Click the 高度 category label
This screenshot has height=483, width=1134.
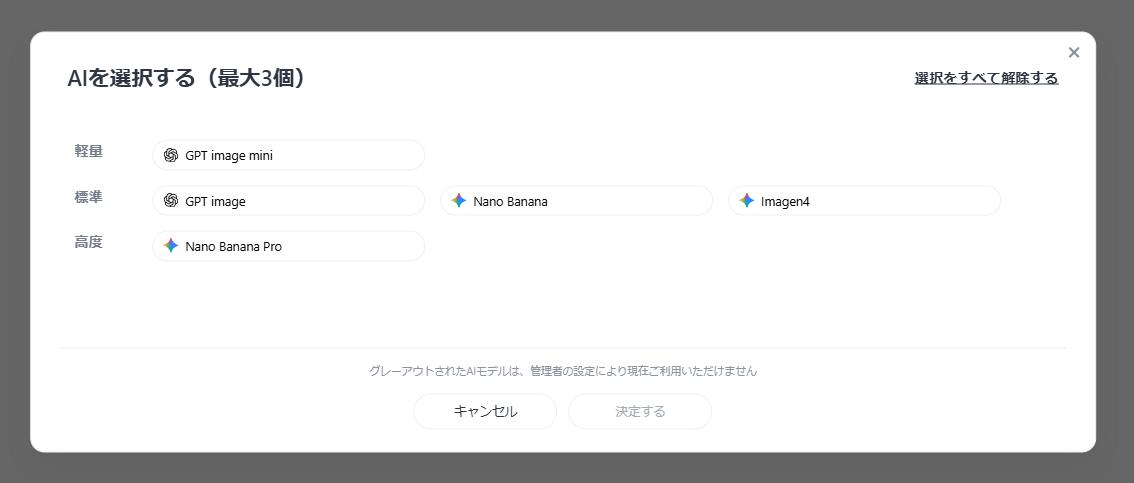pyautogui.click(x=89, y=242)
